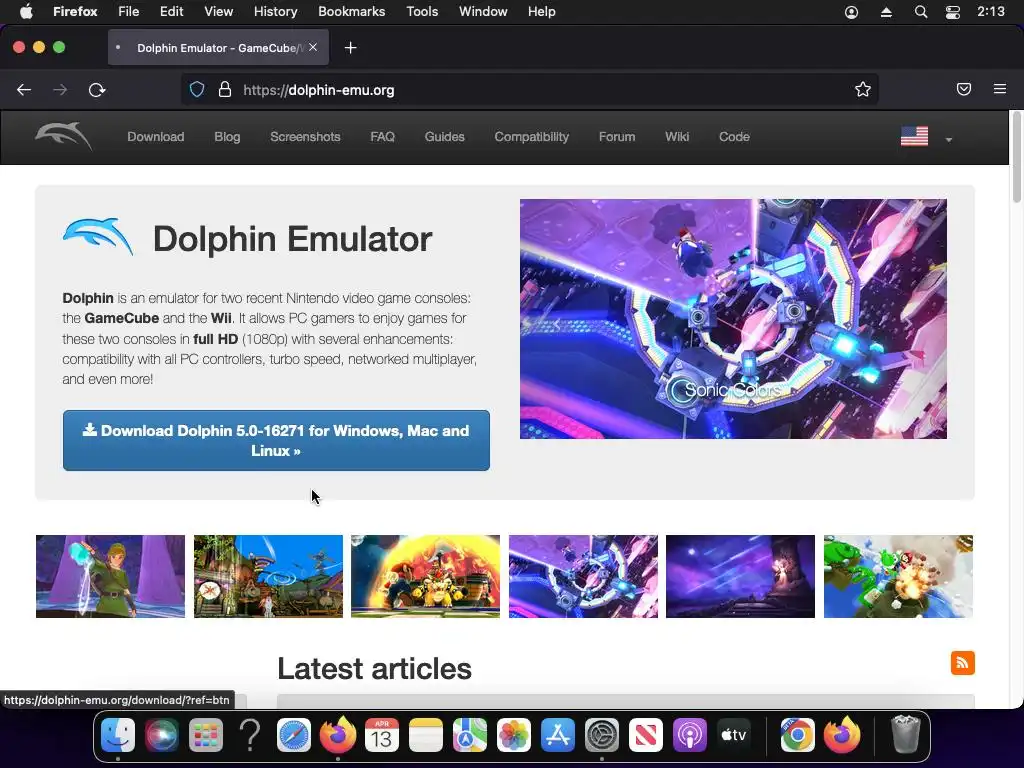
Task: Open Google Chrome from the Dock
Action: click(x=797, y=735)
